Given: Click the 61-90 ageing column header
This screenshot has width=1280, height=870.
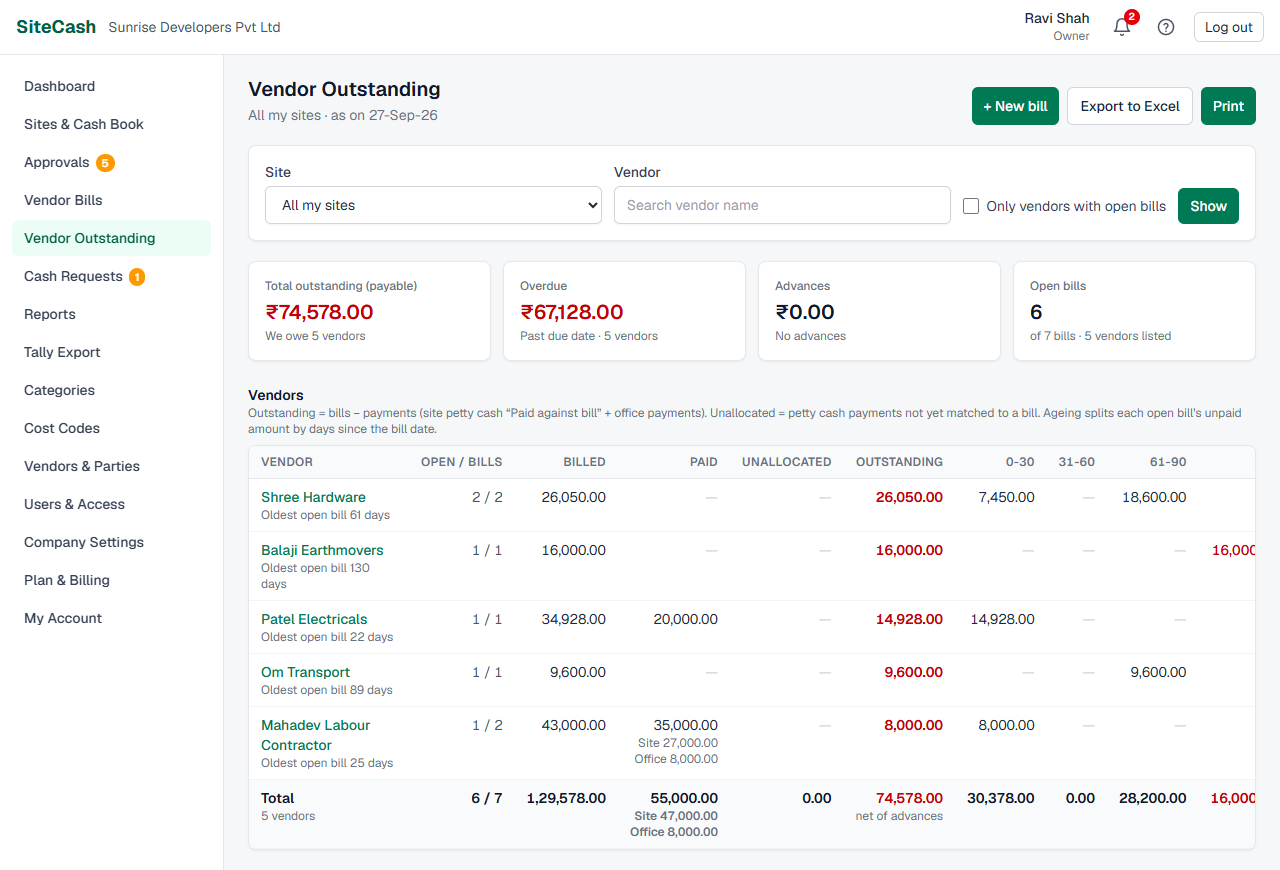Looking at the screenshot, I should pos(1168,462).
